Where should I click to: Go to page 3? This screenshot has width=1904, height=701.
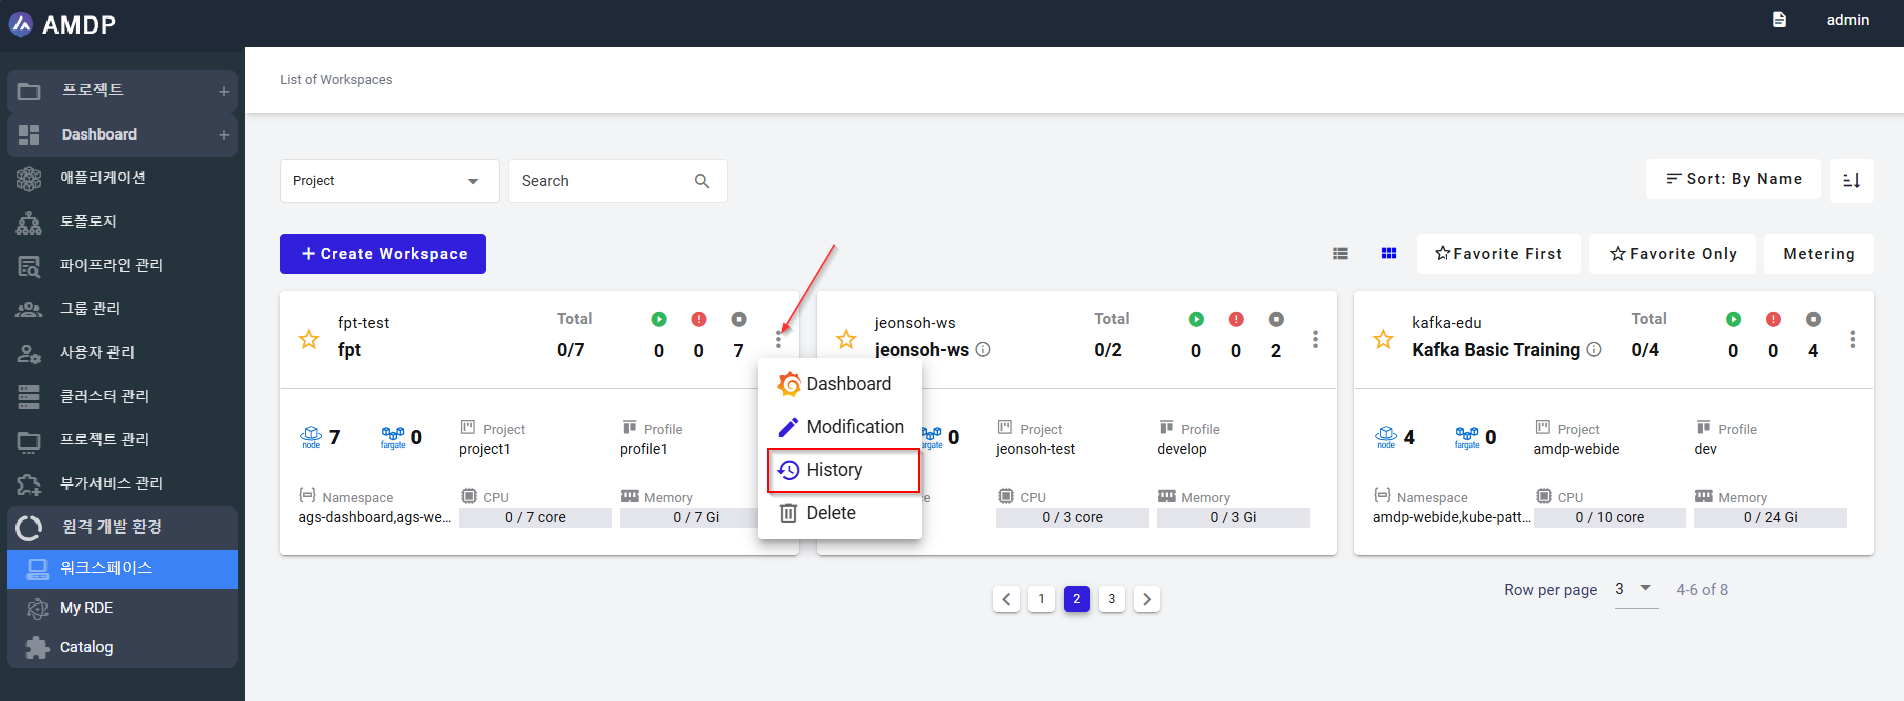[1112, 599]
